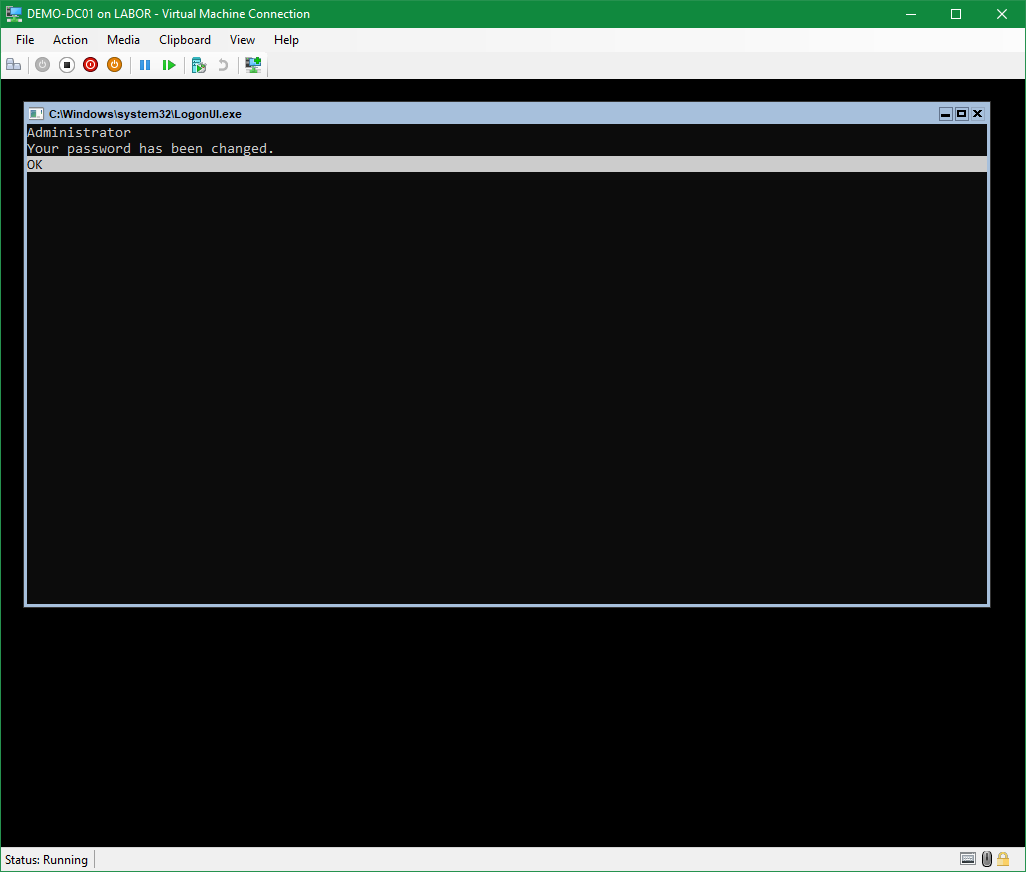
Task: Create a checkpoint with the toolbar icon
Action: (x=199, y=65)
